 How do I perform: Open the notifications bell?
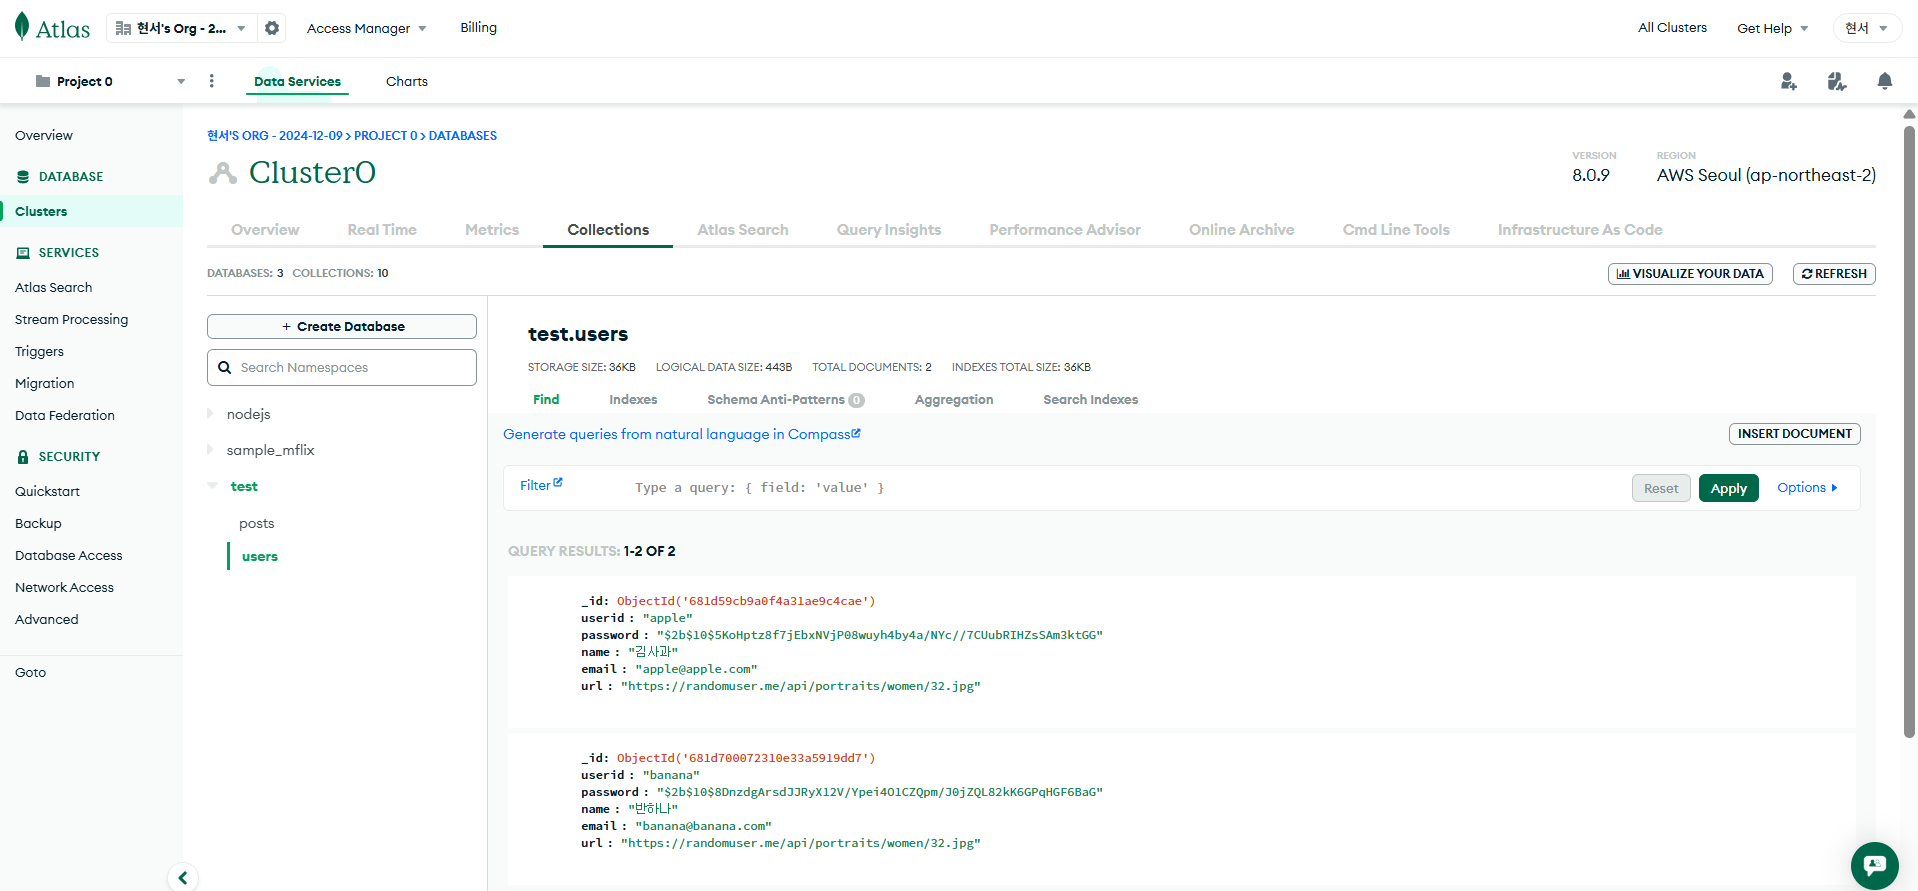[x=1885, y=81]
